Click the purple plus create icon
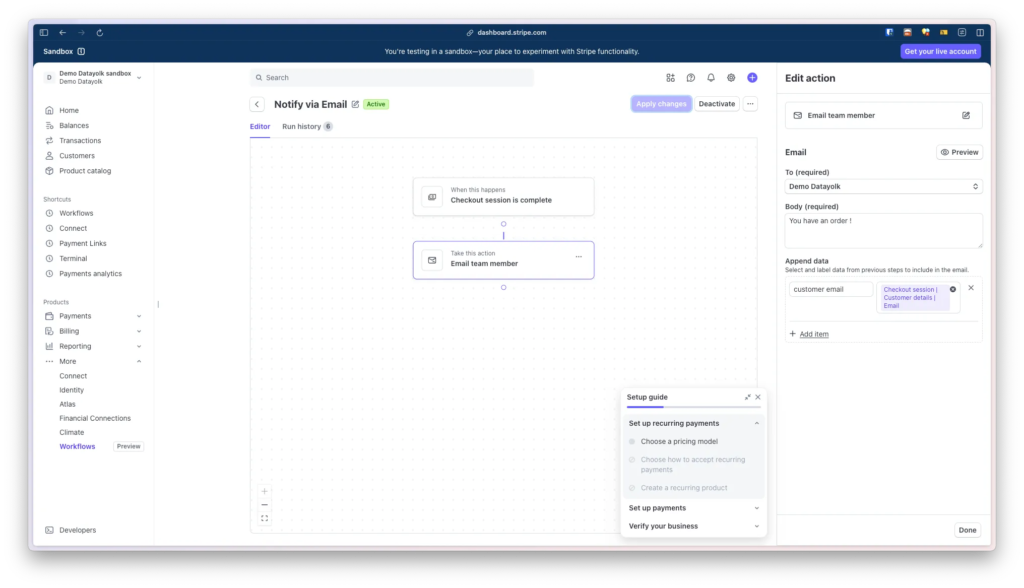Viewport: 1024px width, 588px height. point(752,78)
